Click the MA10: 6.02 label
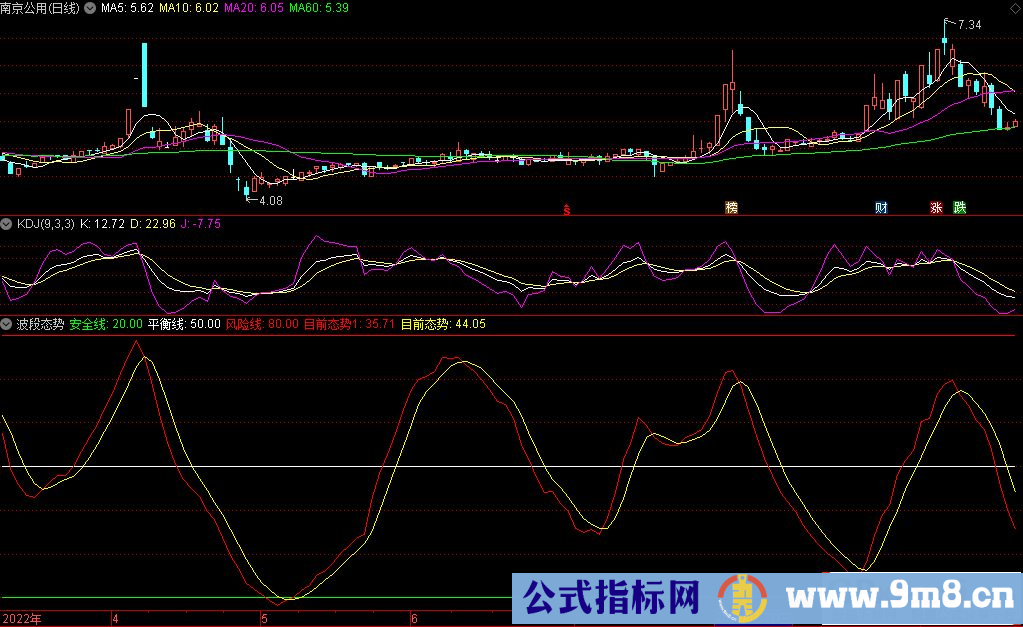Screen dimensions: 1023x627 click(x=189, y=8)
